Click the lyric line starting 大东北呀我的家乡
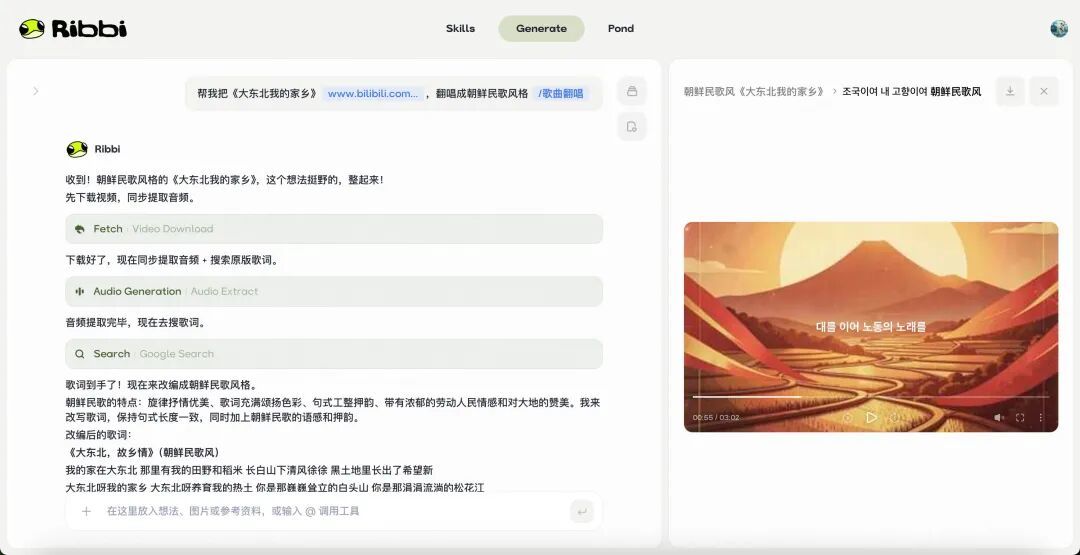 click(275, 488)
